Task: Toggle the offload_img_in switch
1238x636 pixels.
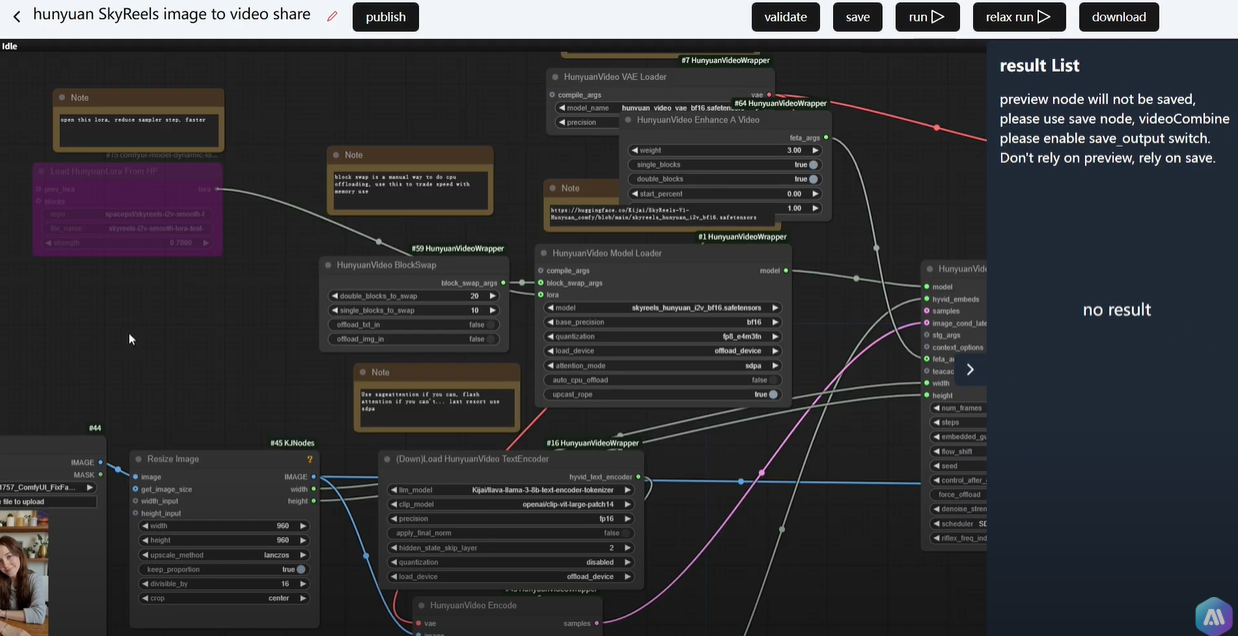Action: click(492, 339)
